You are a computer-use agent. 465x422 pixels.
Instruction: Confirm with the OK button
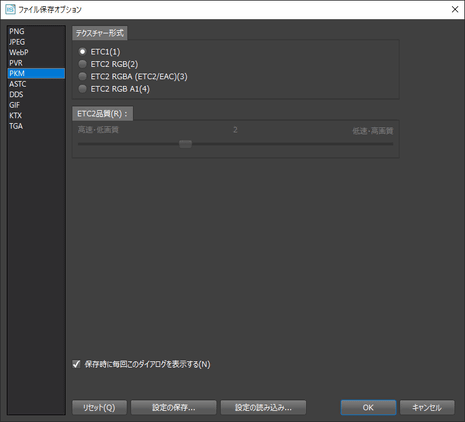[x=368, y=408]
